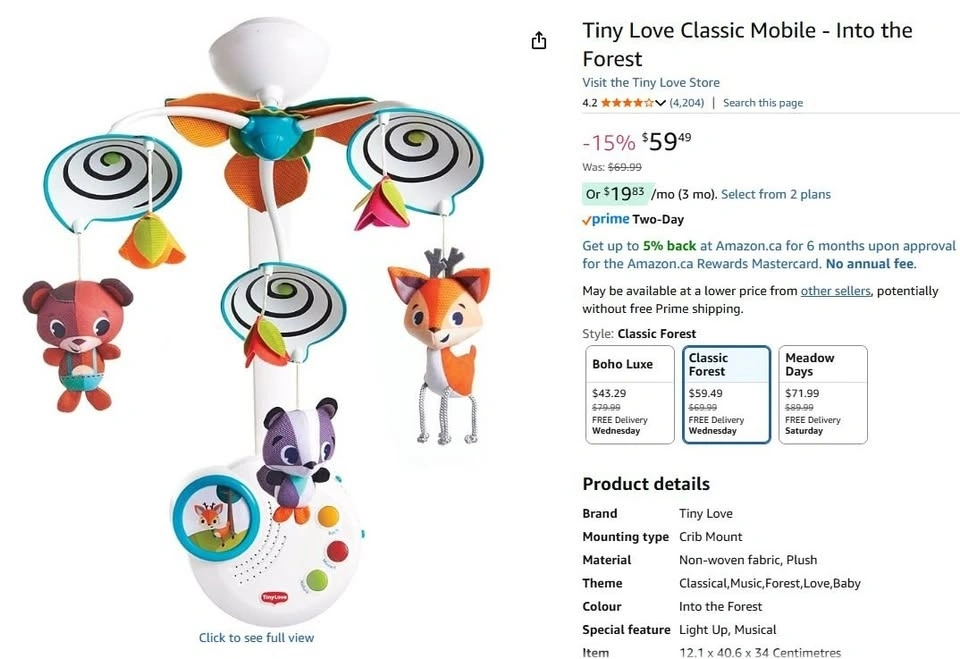
Task: Select the Classic Forest style option
Action: point(727,394)
